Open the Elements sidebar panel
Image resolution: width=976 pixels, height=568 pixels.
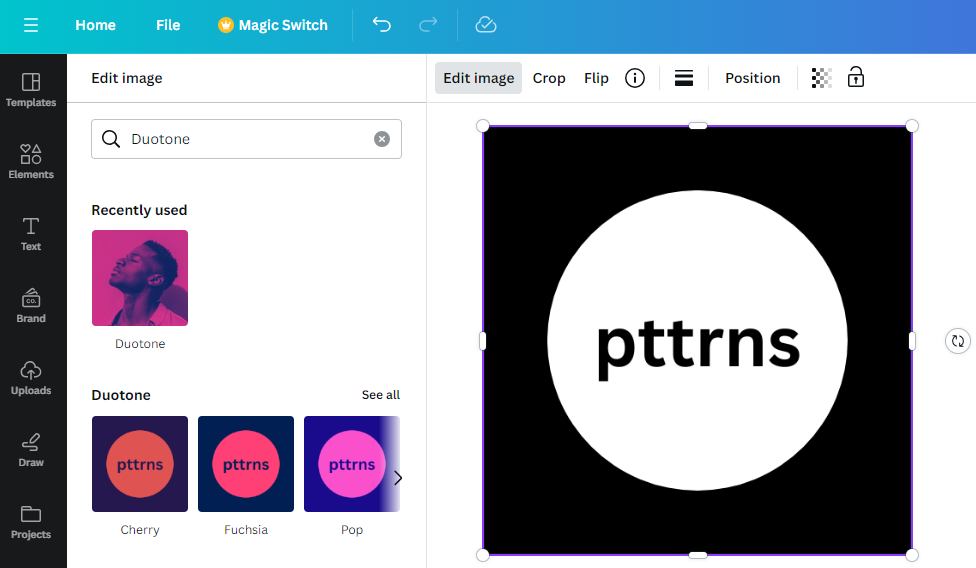31,162
